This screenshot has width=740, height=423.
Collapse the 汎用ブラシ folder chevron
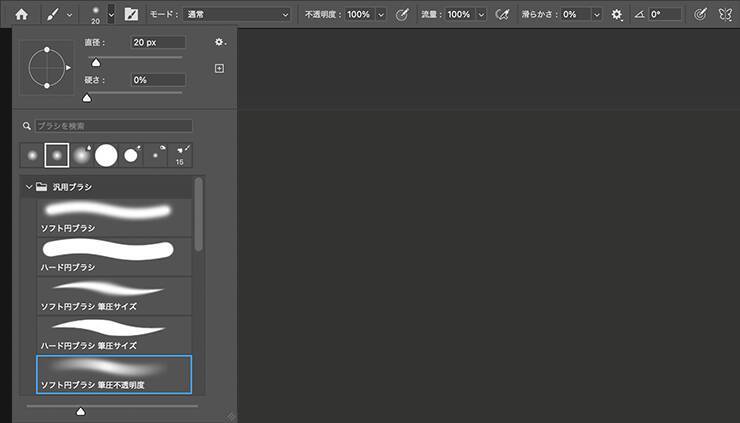tap(29, 187)
